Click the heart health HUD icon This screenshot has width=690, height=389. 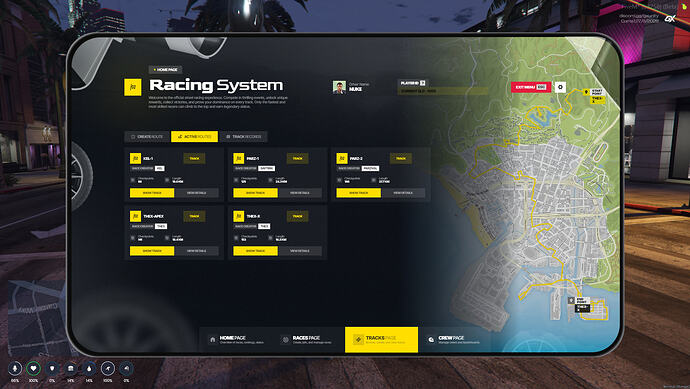pos(33,368)
